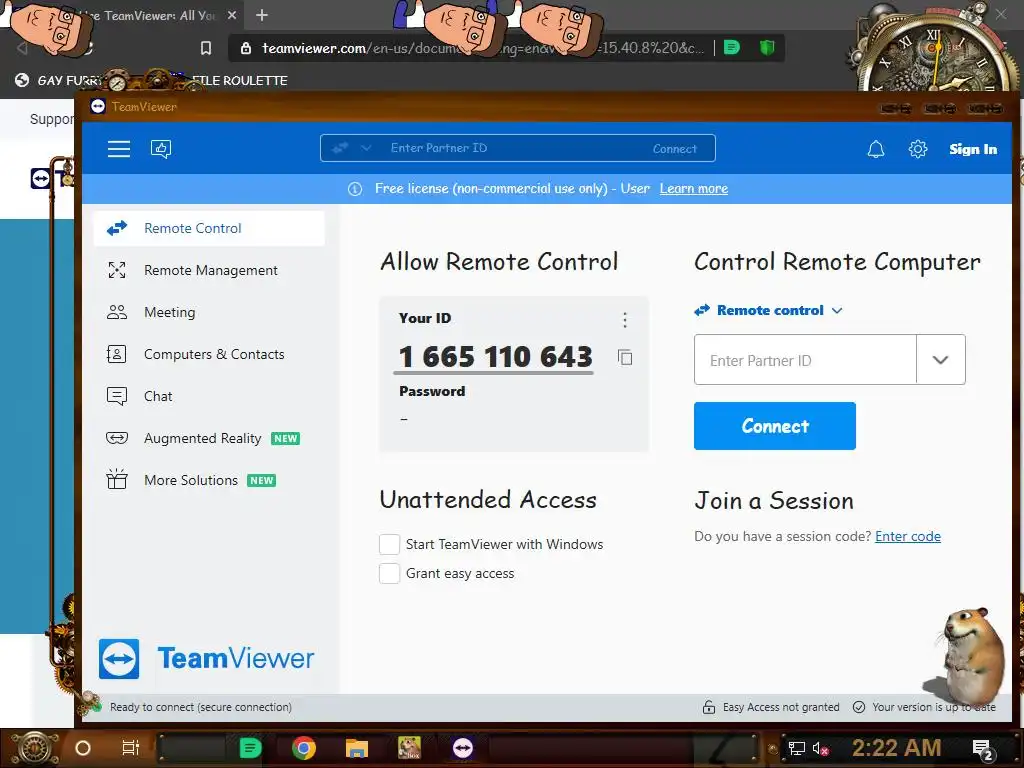Click Connect in the top search bar
This screenshot has height=768, width=1024.
click(675, 149)
